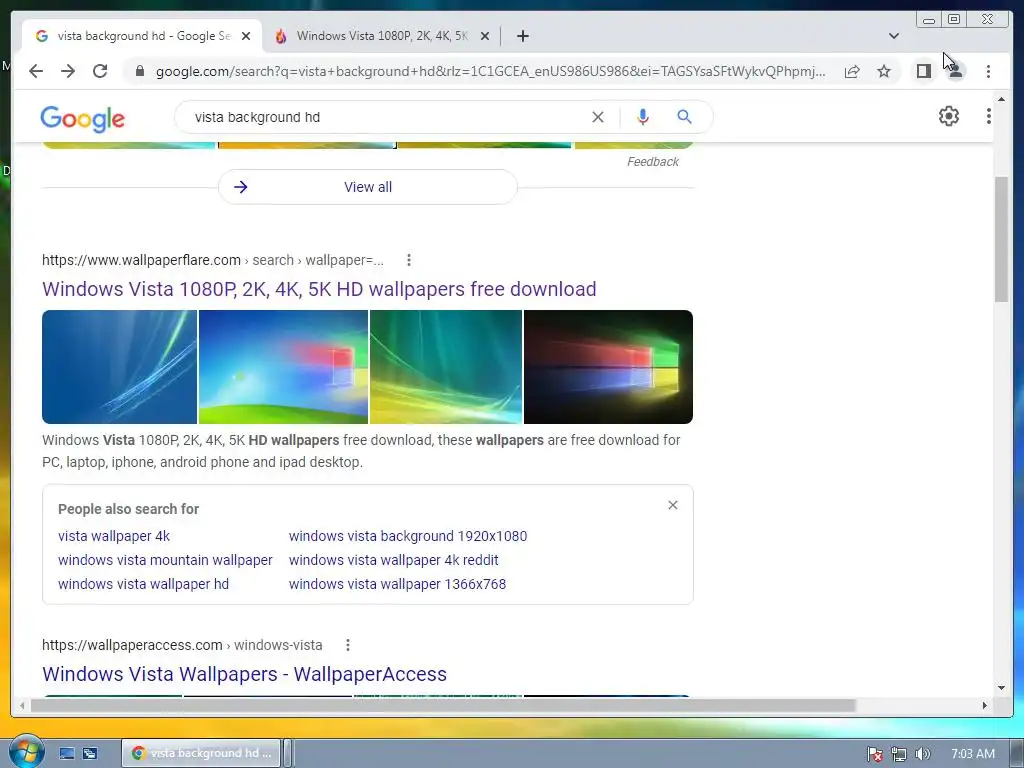
Task: Click Show desktop quick launch icon
Action: point(67,754)
